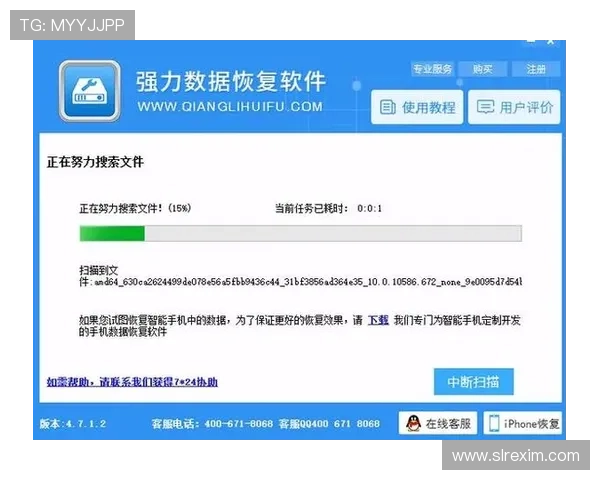Click the WWW.QIANGLIHUIFU.COM website text

click(x=230, y=107)
